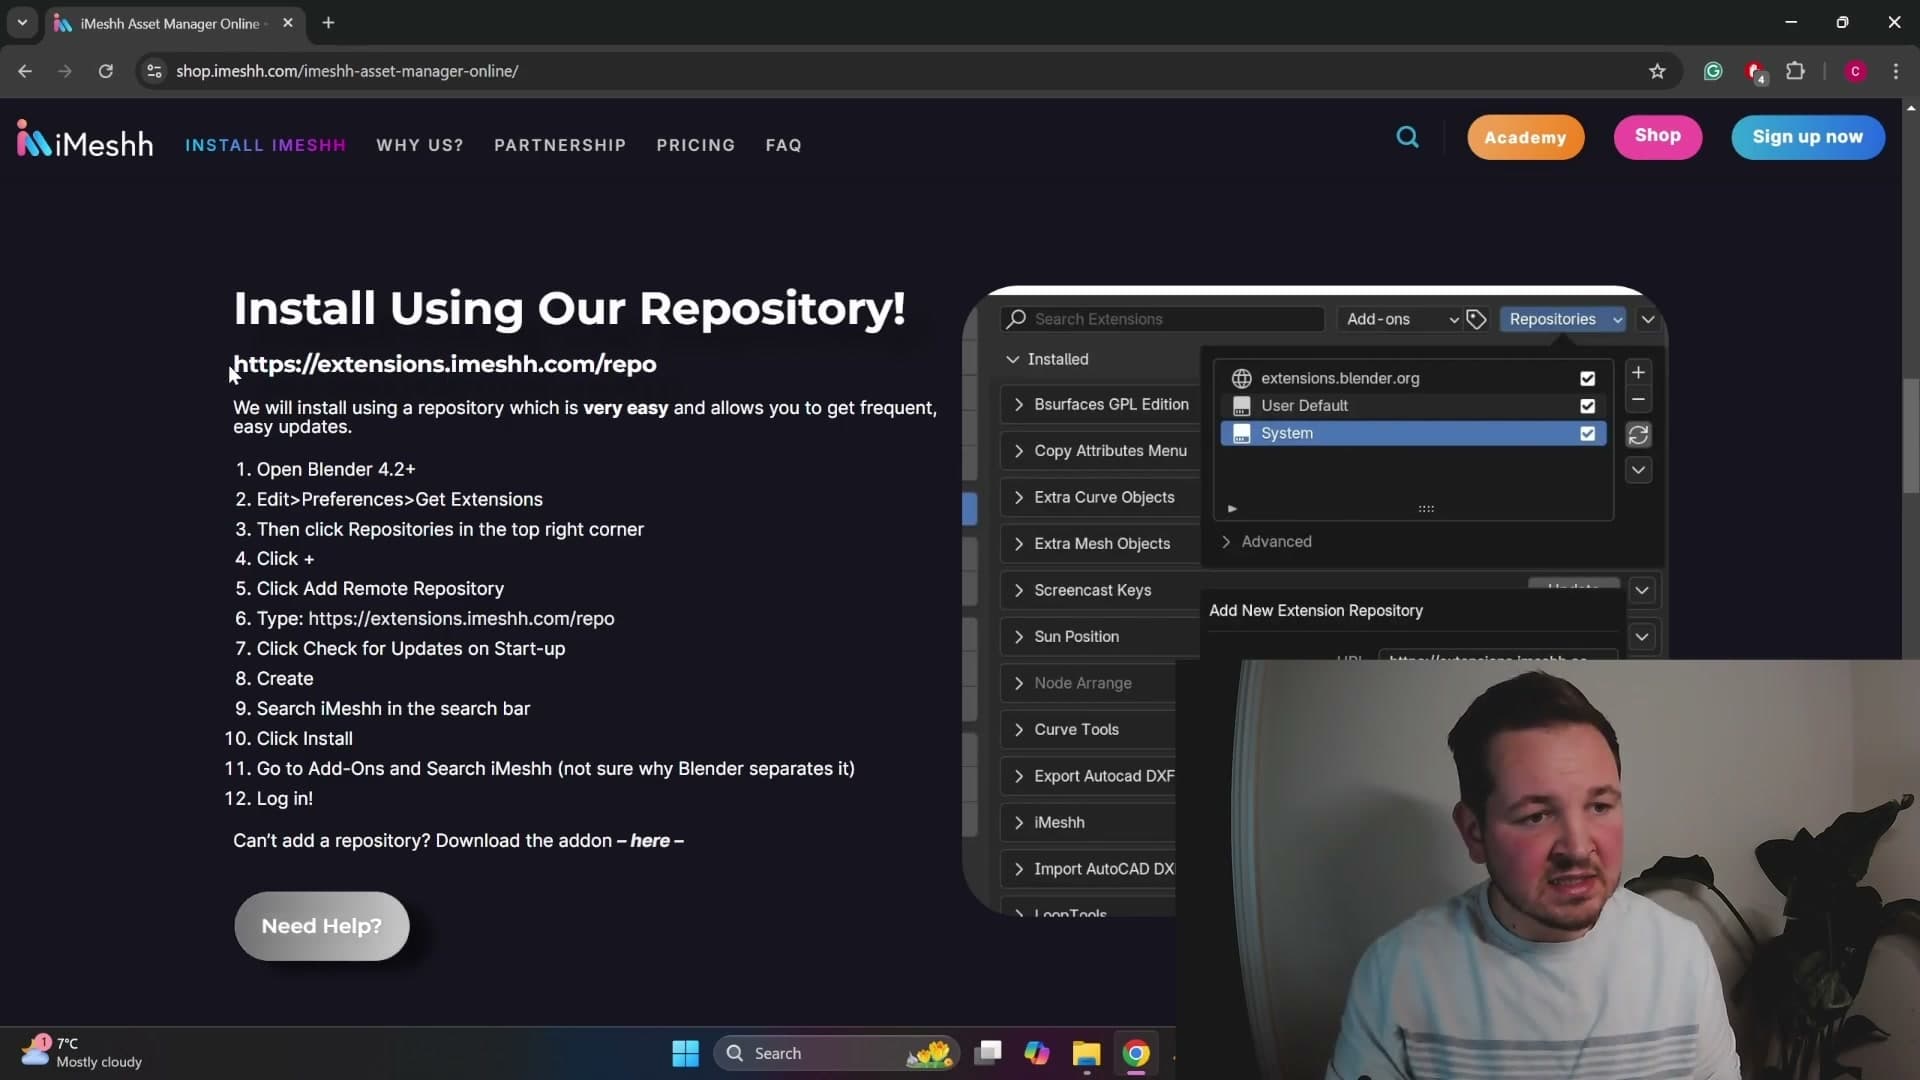Open the dropdown arrow right of Repositories

[1648, 319]
